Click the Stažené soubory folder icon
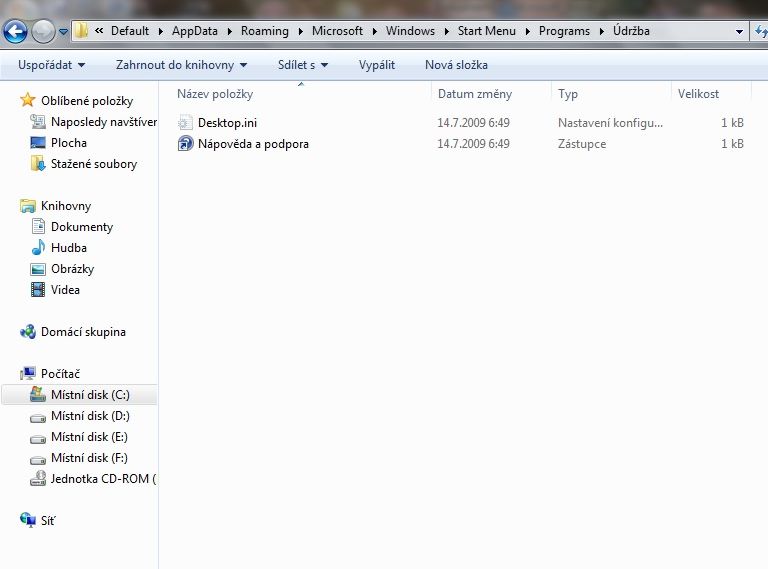 [38, 164]
